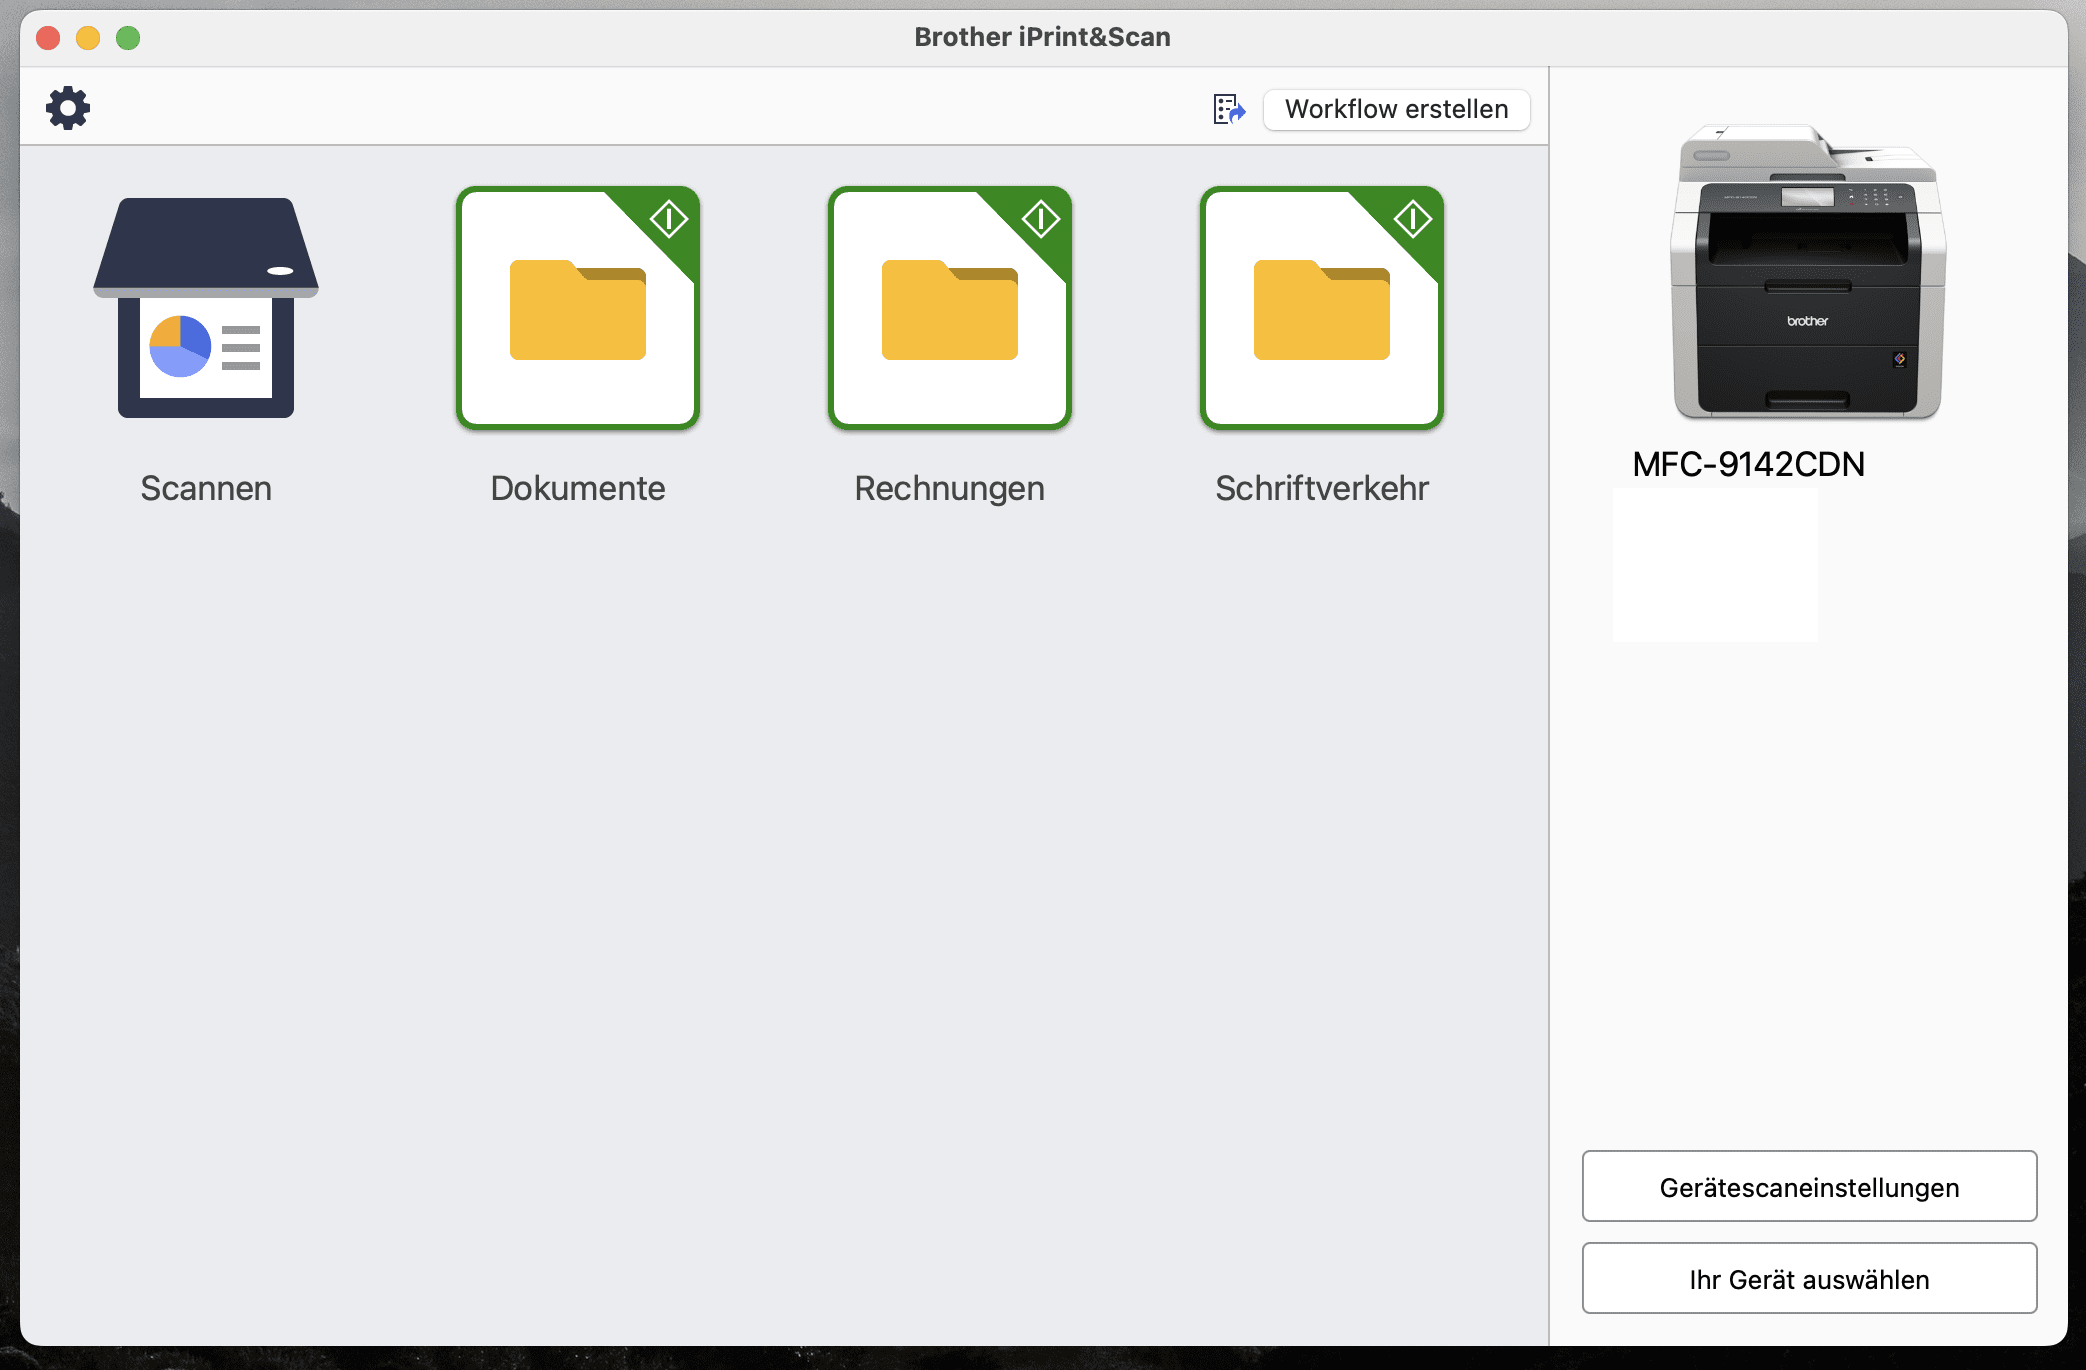Click the green badge on Rechnungen folder
This screenshot has width=2086, height=1370.
click(x=1039, y=220)
